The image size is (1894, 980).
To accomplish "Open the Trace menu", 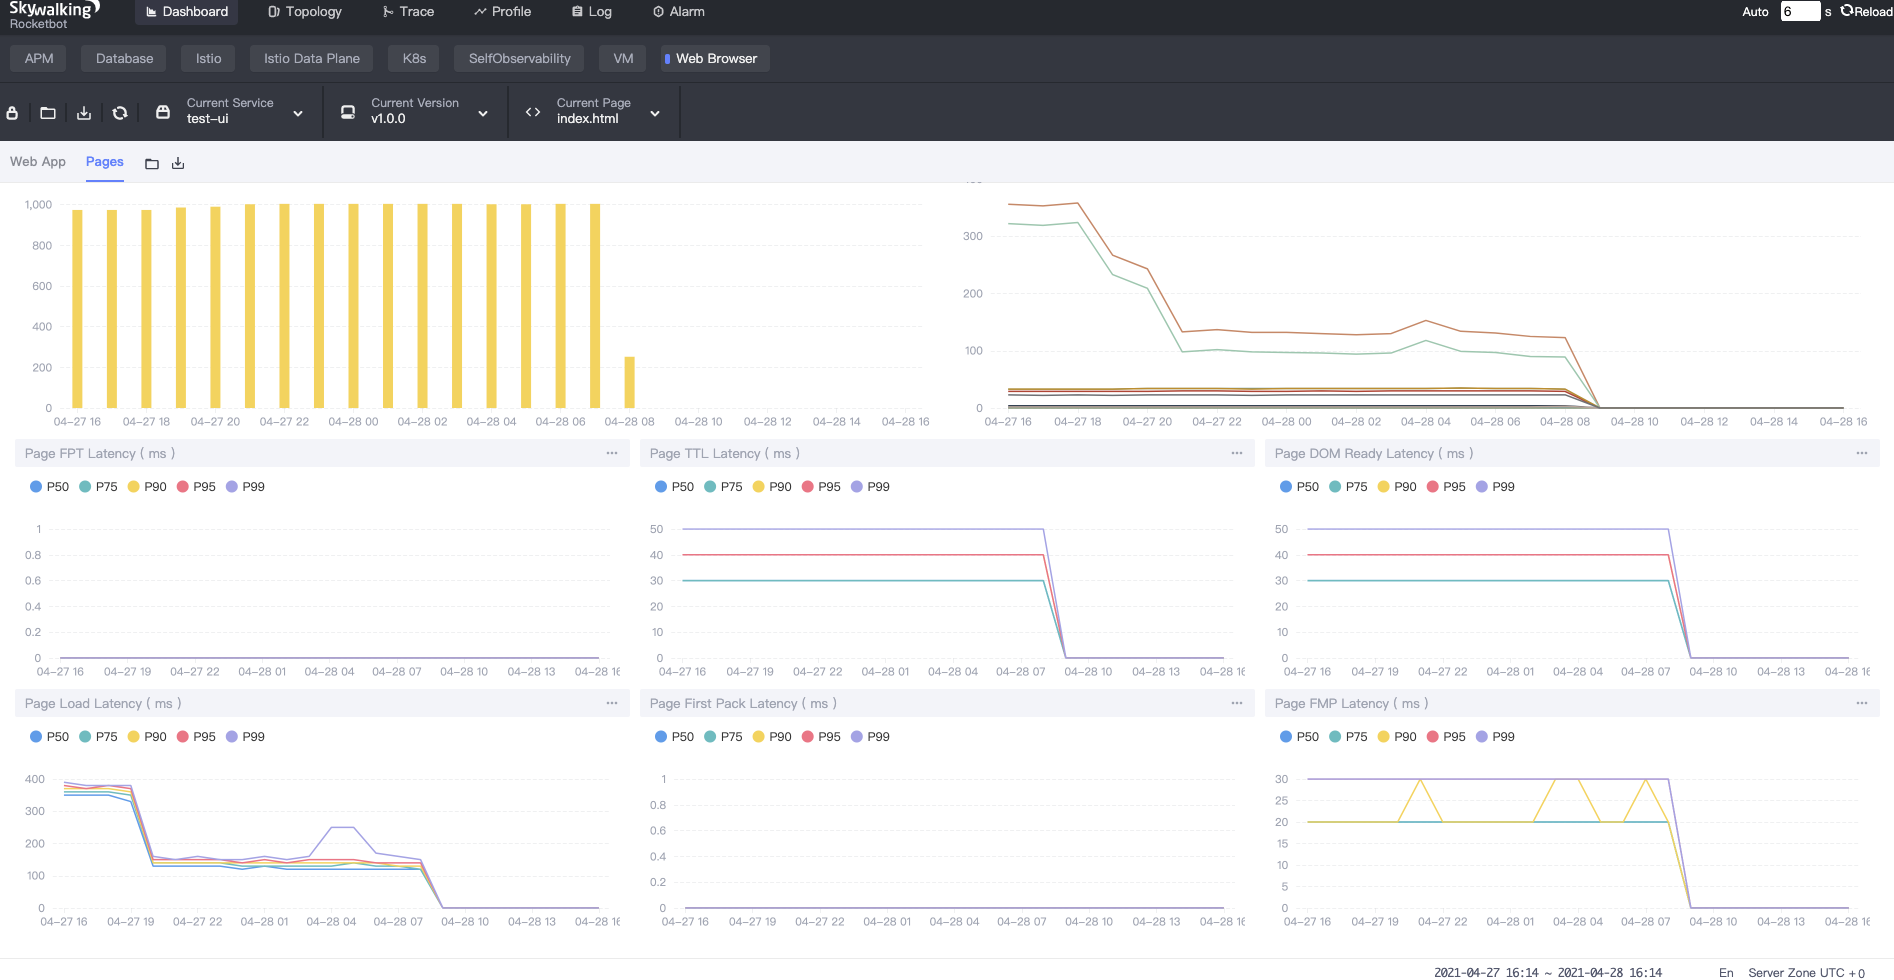I will coord(408,12).
